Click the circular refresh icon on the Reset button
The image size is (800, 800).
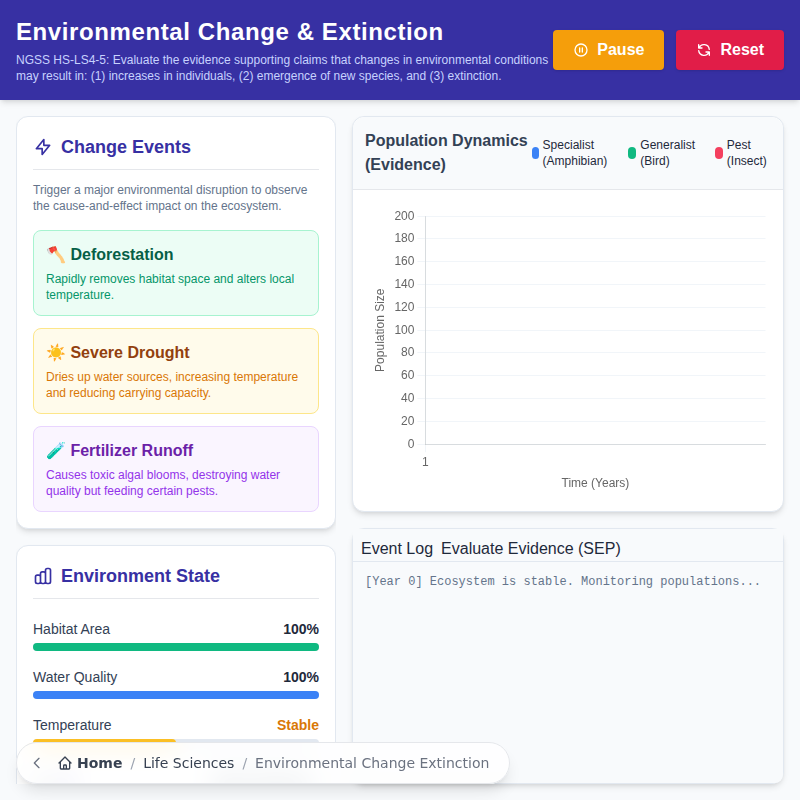706,49
